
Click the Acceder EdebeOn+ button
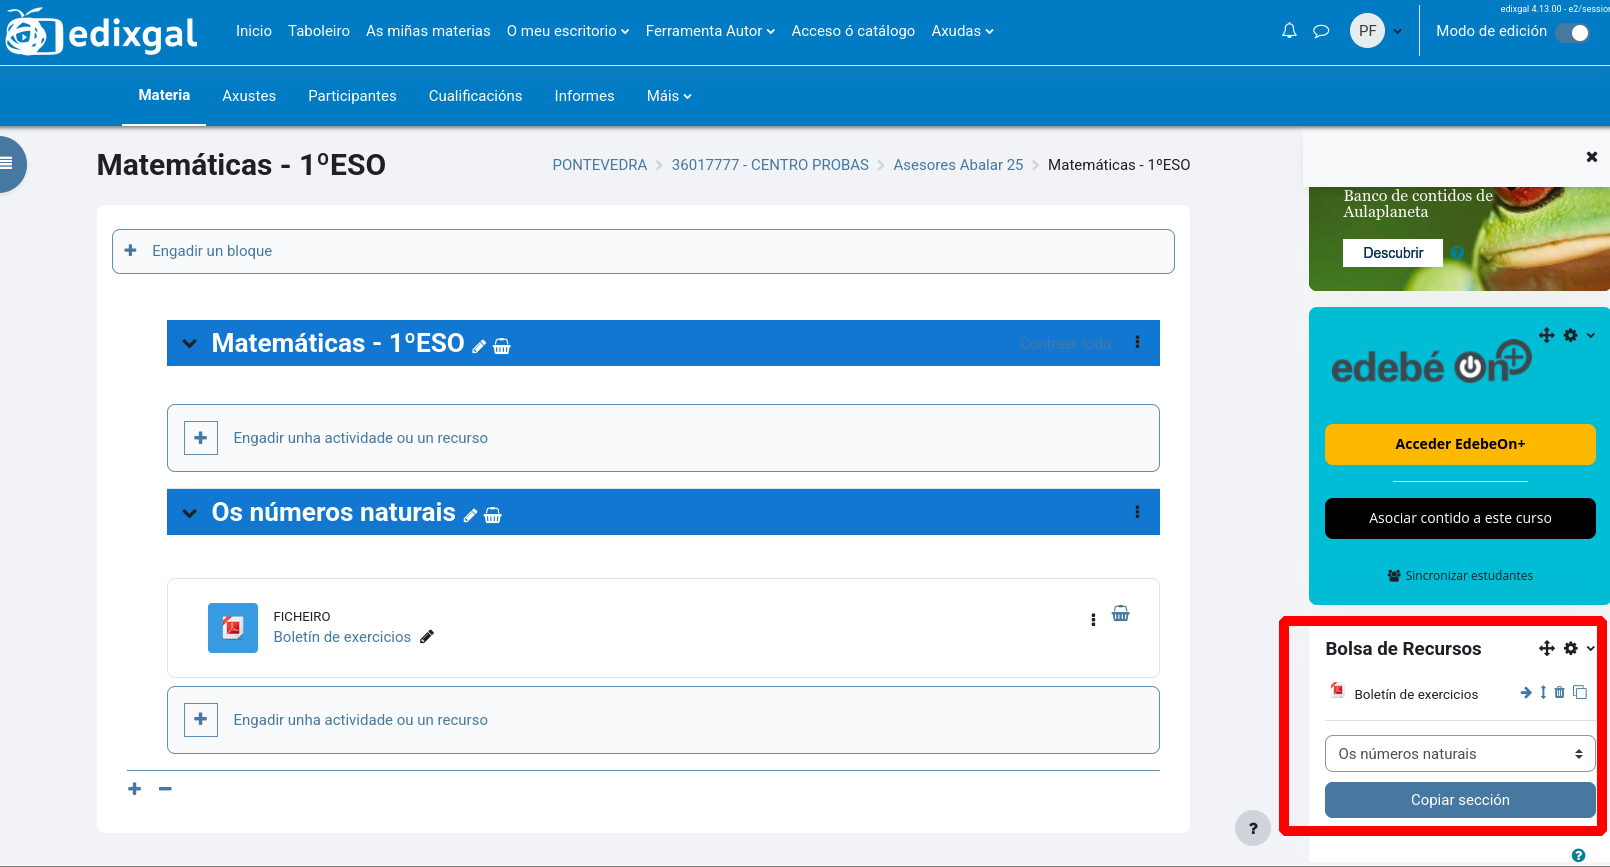[x=1459, y=444]
